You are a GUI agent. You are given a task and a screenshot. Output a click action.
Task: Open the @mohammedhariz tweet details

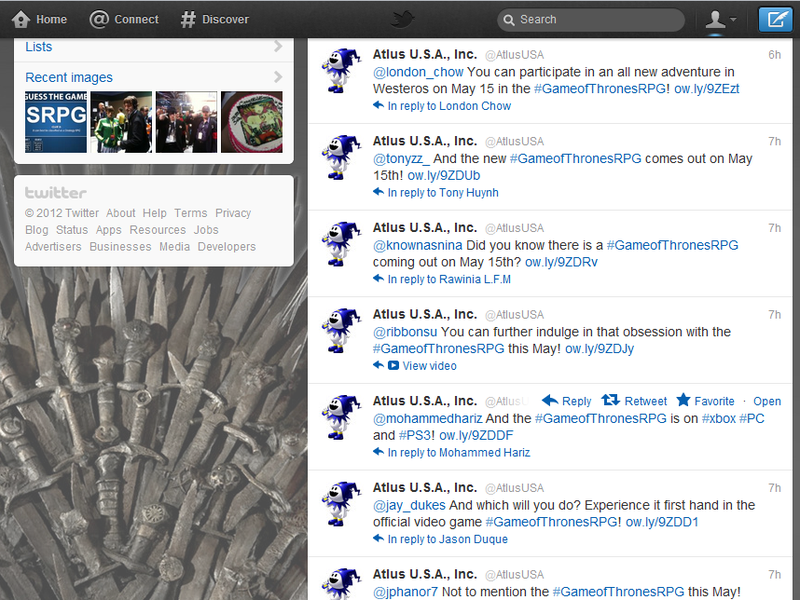pyautogui.click(x=767, y=402)
